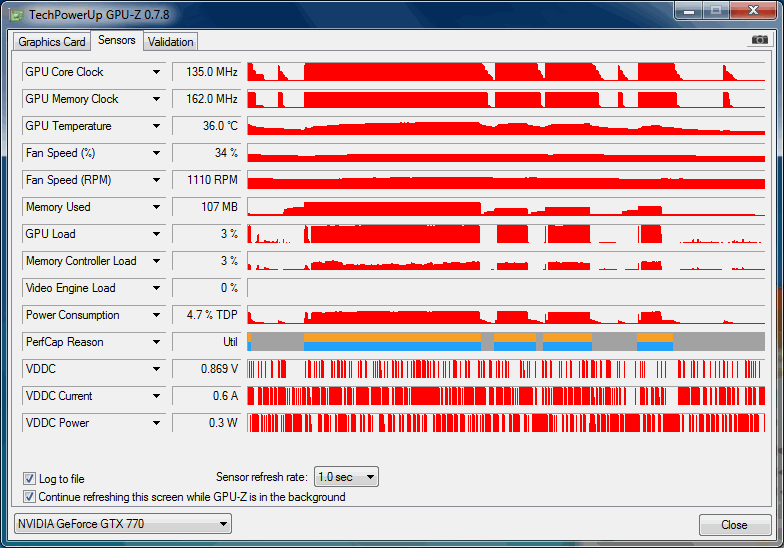Open the GPU Load dropdown

click(x=156, y=234)
